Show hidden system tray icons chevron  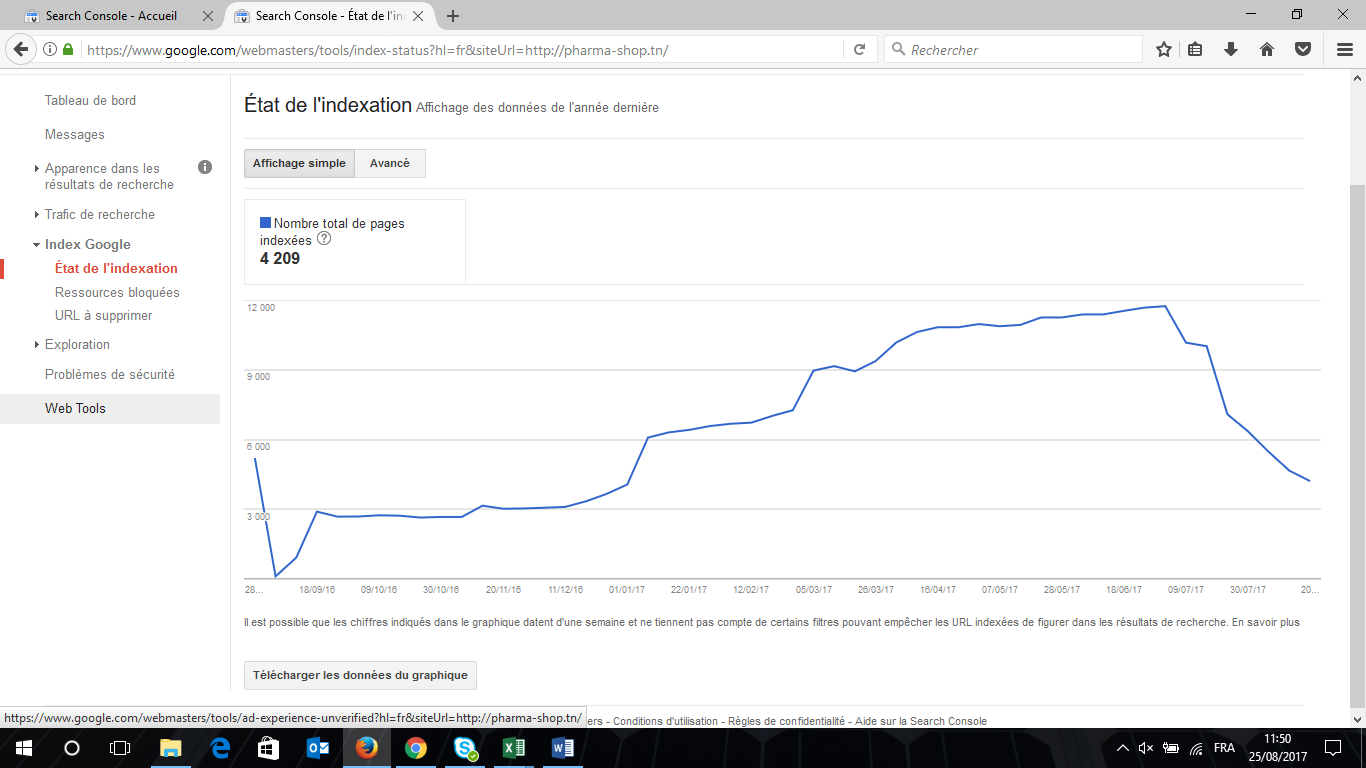[1122, 748]
